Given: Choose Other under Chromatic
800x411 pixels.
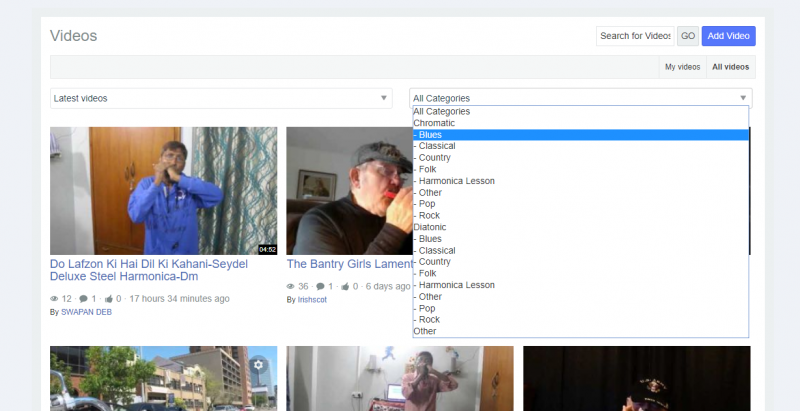Looking at the screenshot, I should click(x=581, y=193).
